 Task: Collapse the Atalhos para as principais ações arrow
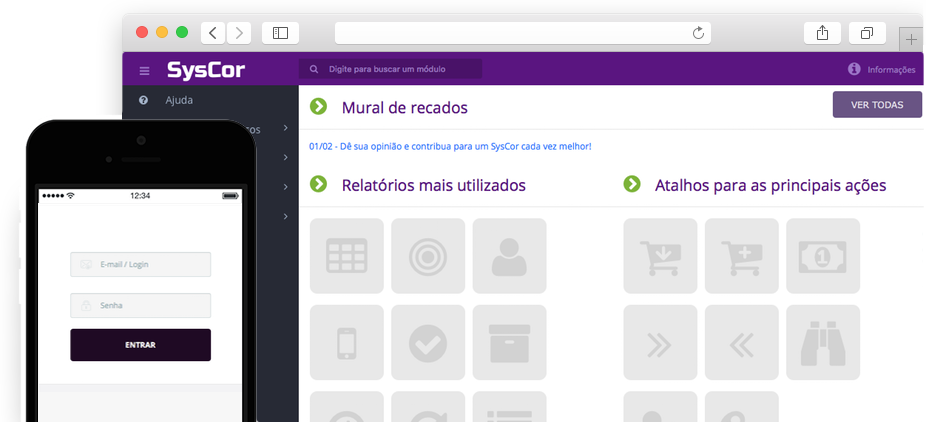pos(632,184)
